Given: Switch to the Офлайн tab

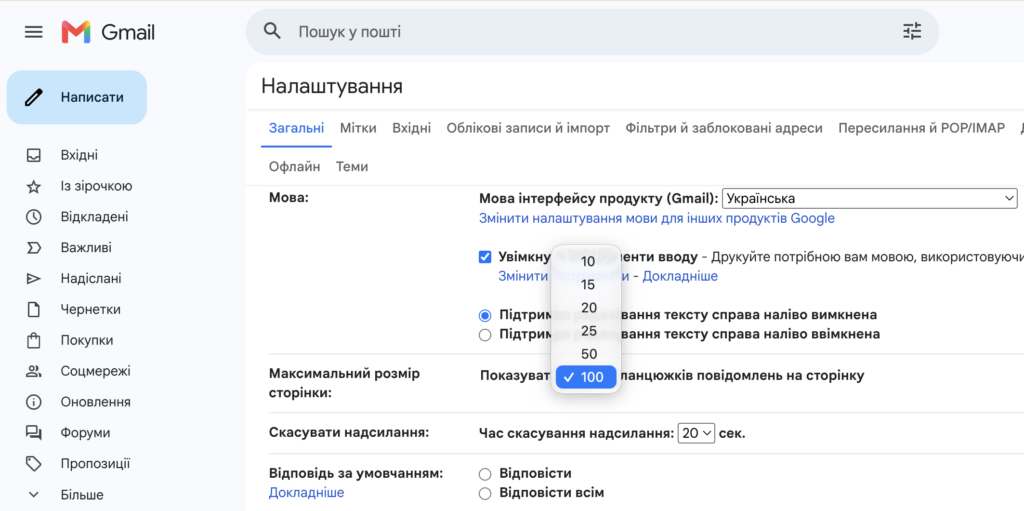Looking at the screenshot, I should click(x=295, y=167).
